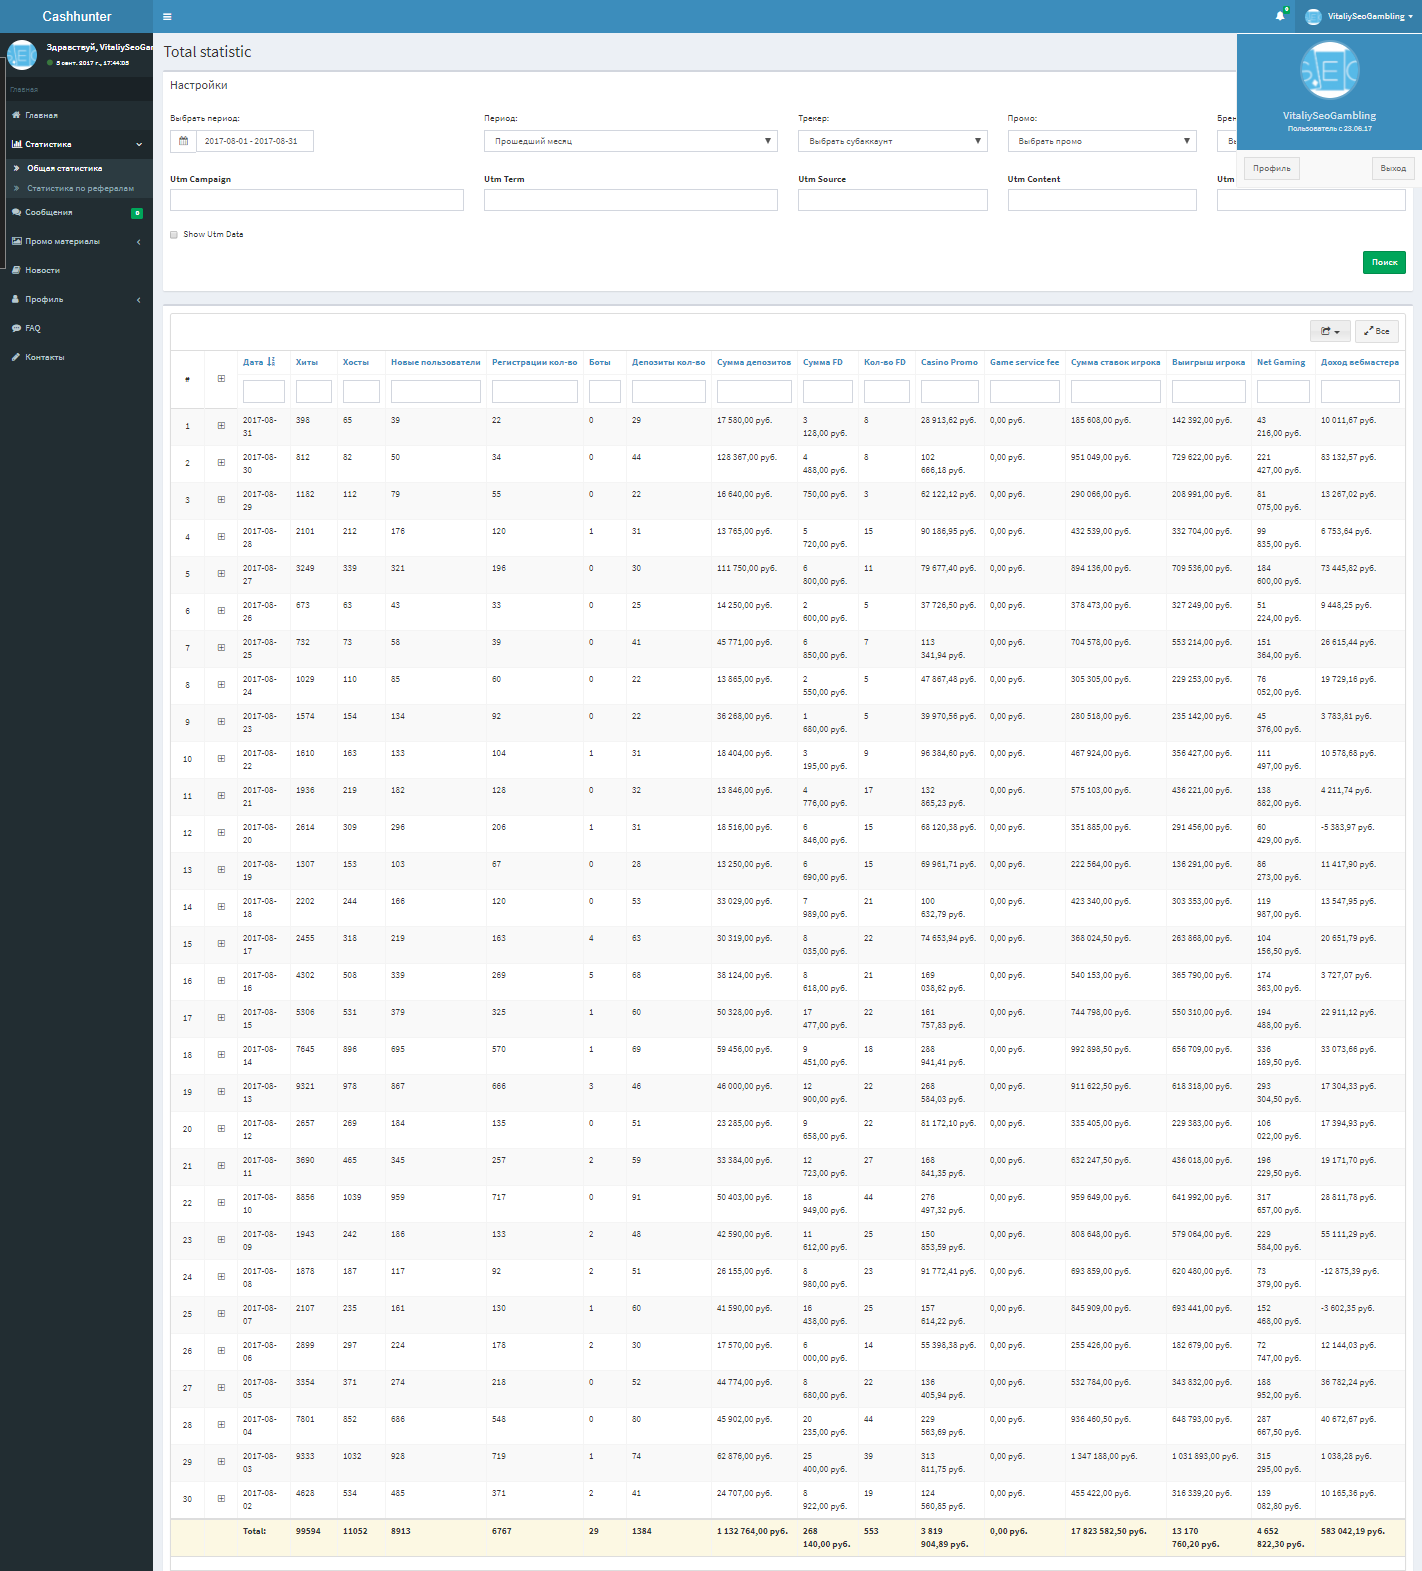Sort by Net Gaming column header

[x=1281, y=362]
